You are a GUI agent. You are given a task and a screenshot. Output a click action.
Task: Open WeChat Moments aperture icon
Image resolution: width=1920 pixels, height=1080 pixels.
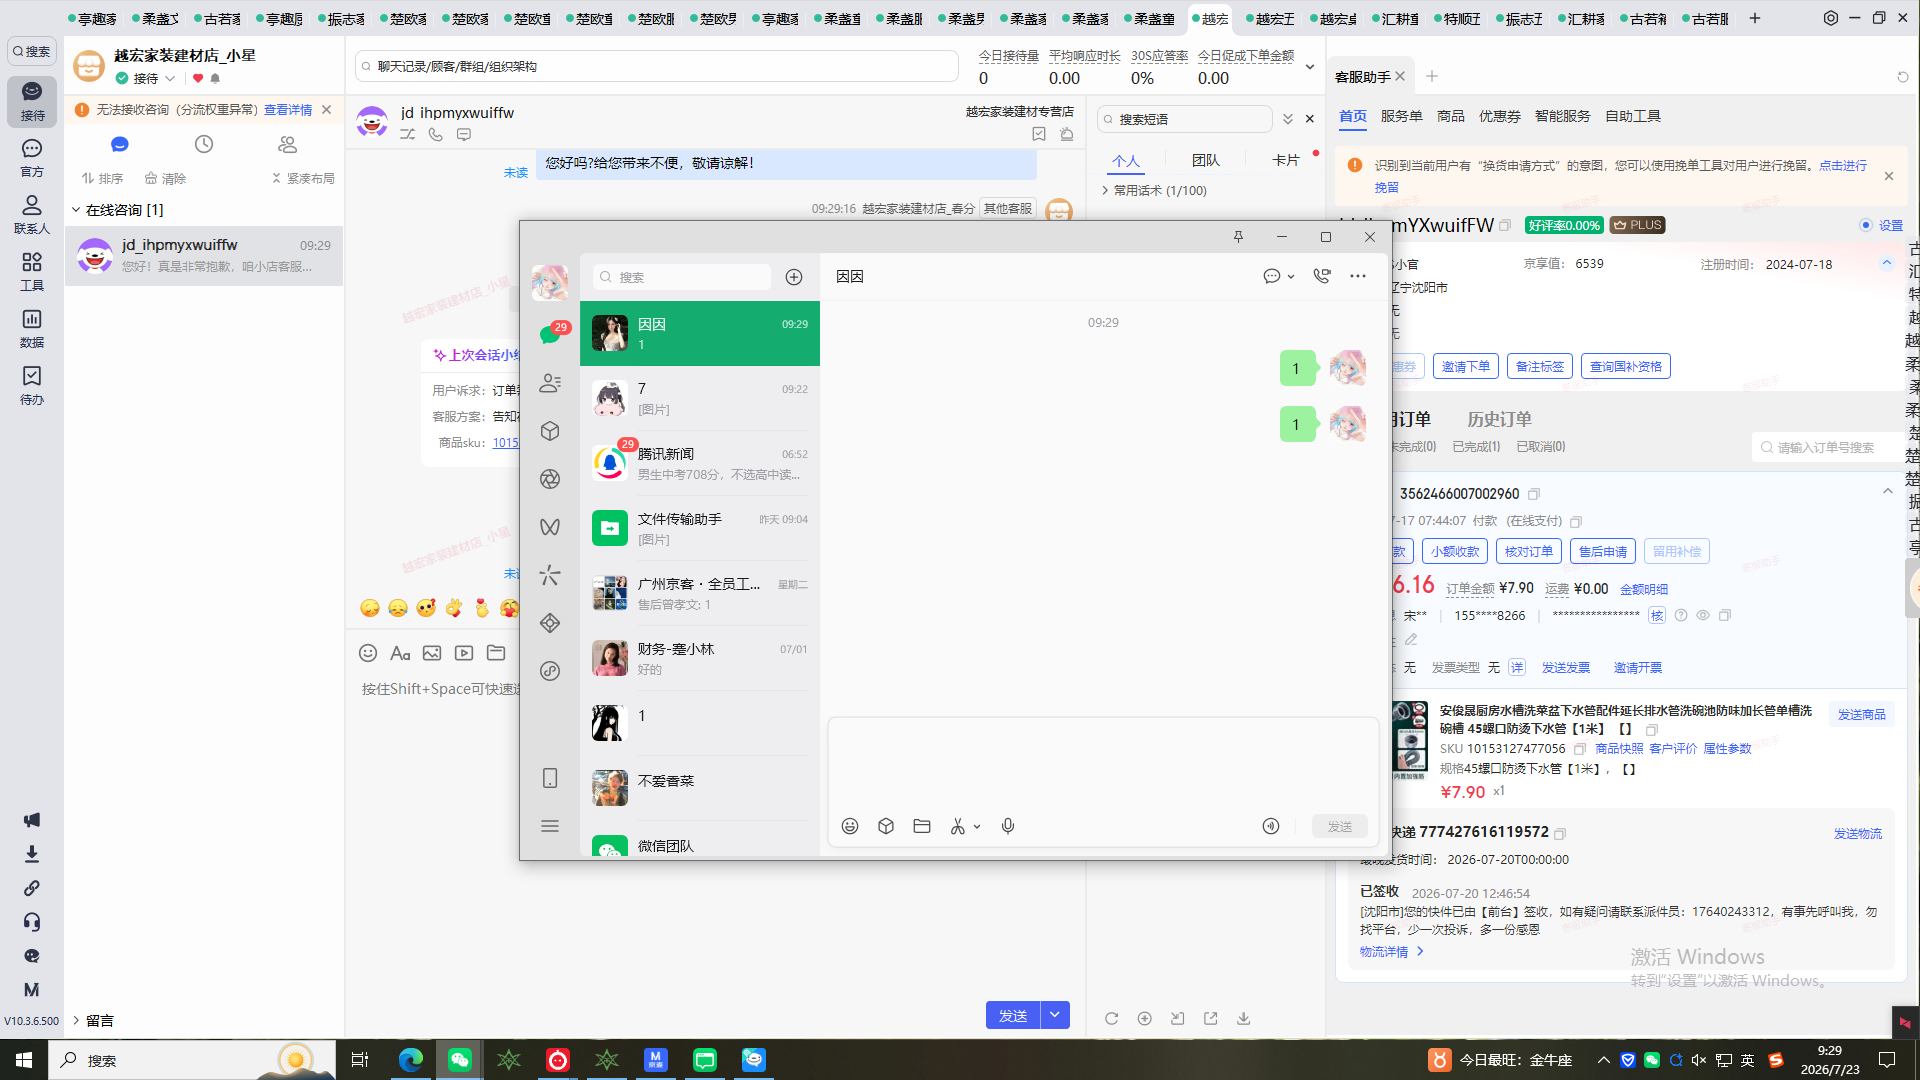pyautogui.click(x=550, y=479)
